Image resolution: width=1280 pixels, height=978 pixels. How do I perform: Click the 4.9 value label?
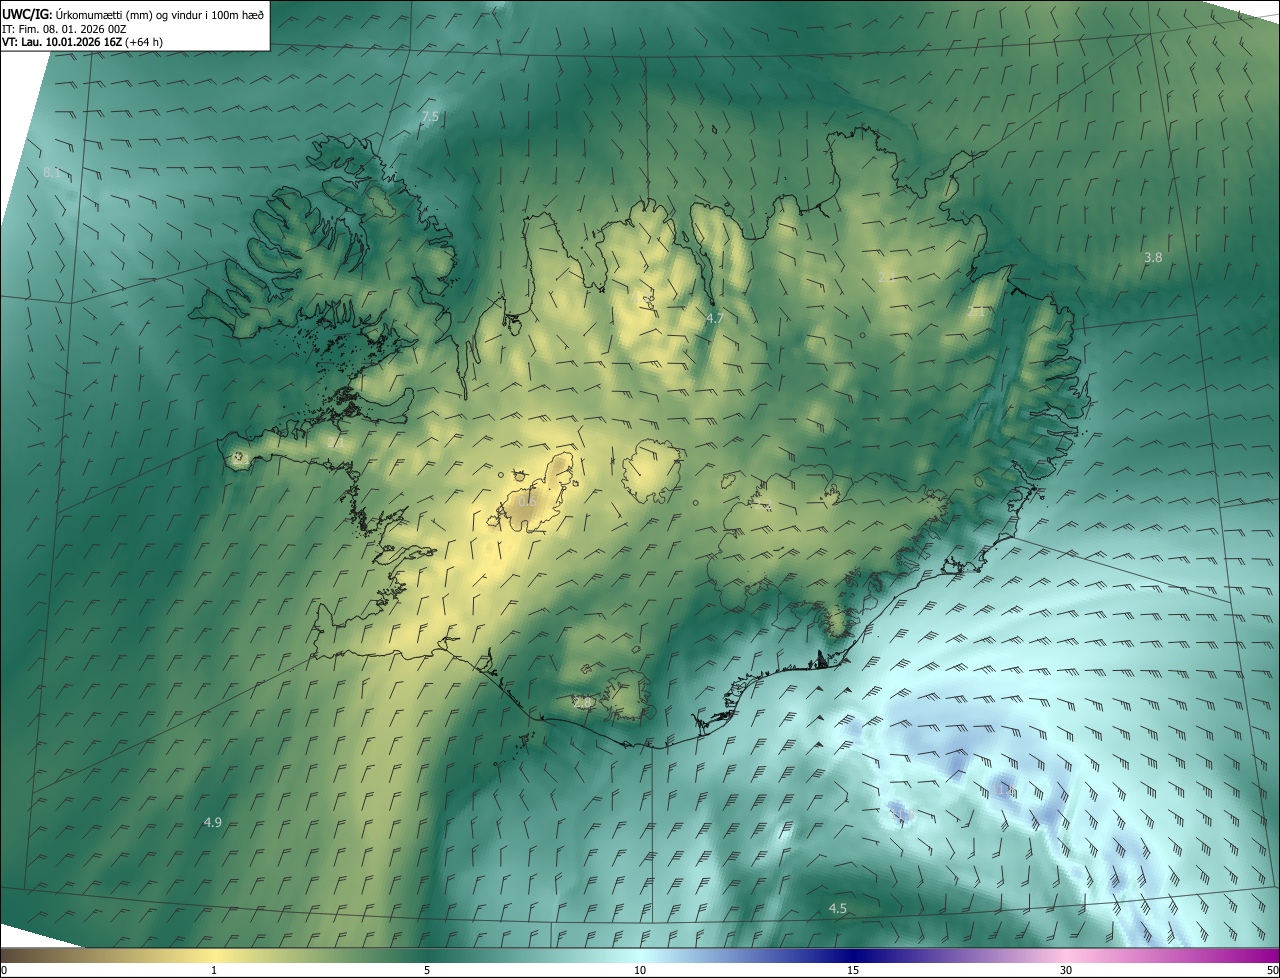click(x=212, y=822)
